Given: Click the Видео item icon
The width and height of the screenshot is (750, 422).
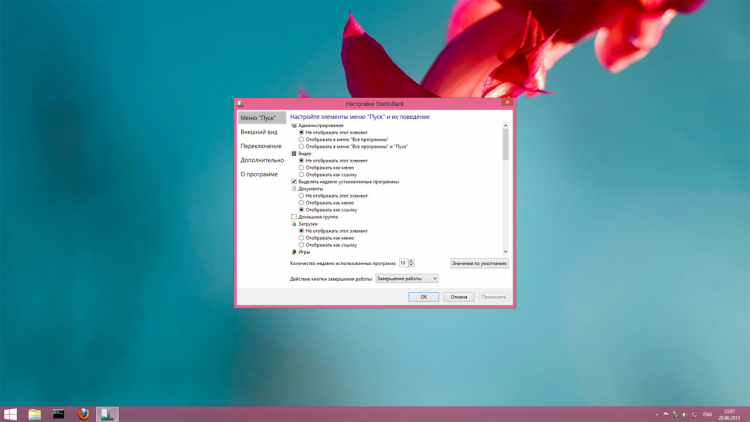Looking at the screenshot, I should (x=294, y=154).
